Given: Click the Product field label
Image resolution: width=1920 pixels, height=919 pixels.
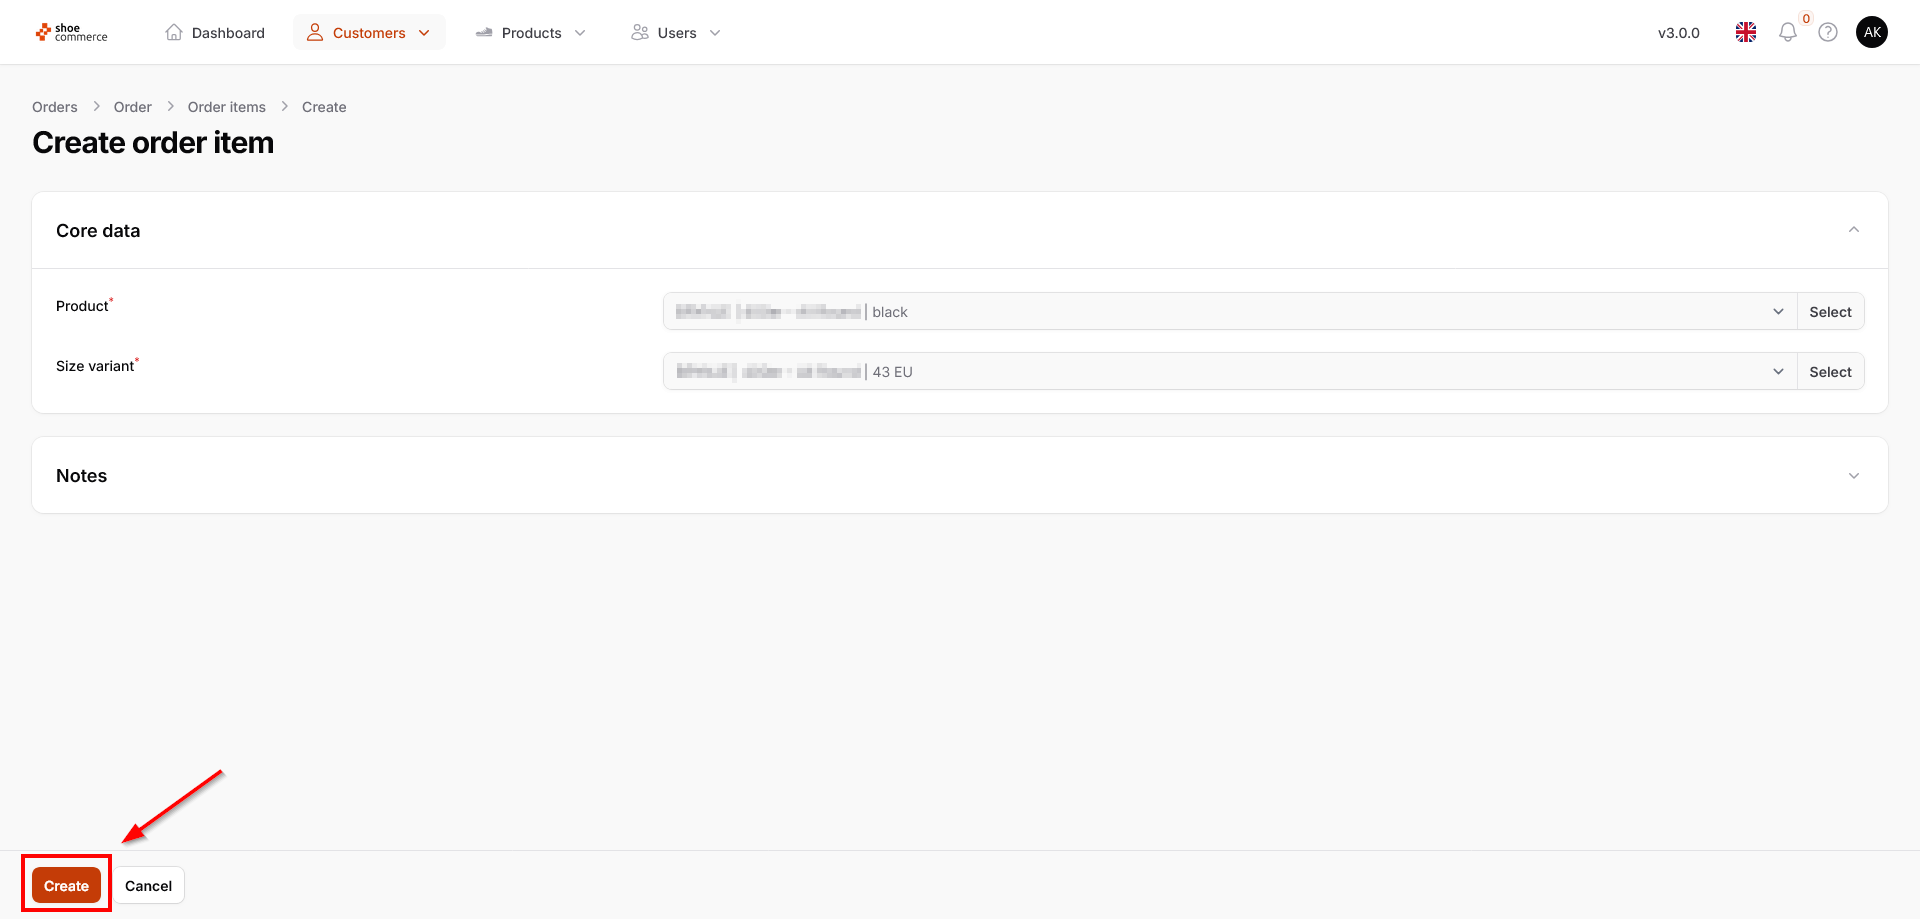Looking at the screenshot, I should 82,306.
